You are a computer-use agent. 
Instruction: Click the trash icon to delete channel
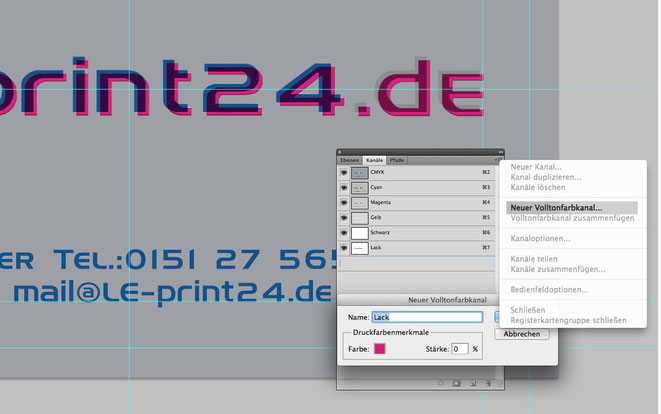point(488,383)
